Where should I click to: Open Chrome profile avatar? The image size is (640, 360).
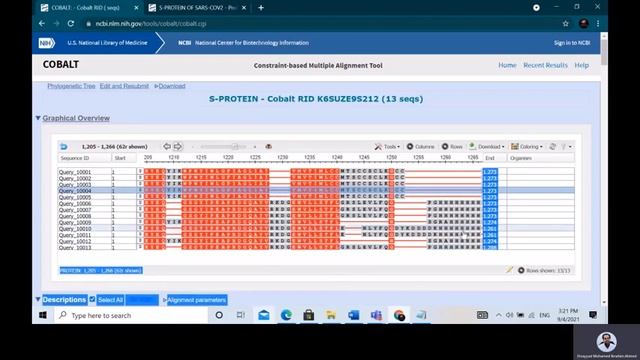coord(584,24)
